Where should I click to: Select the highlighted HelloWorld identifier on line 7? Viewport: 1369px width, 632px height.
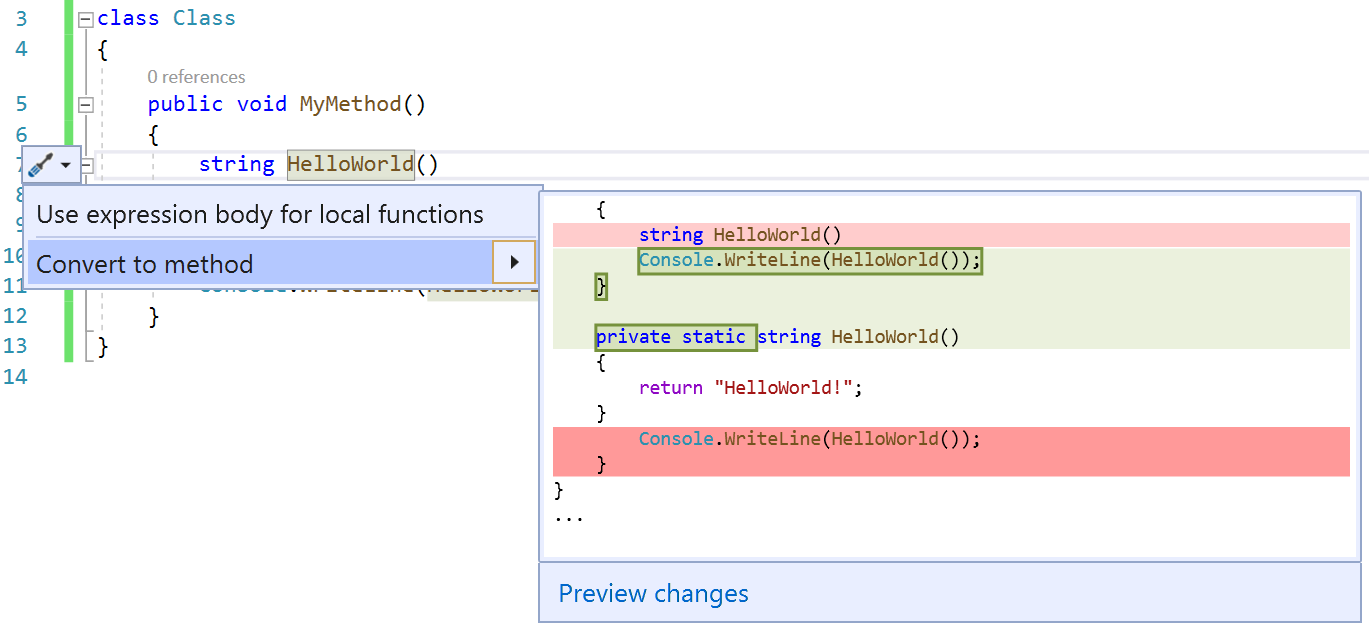(350, 164)
